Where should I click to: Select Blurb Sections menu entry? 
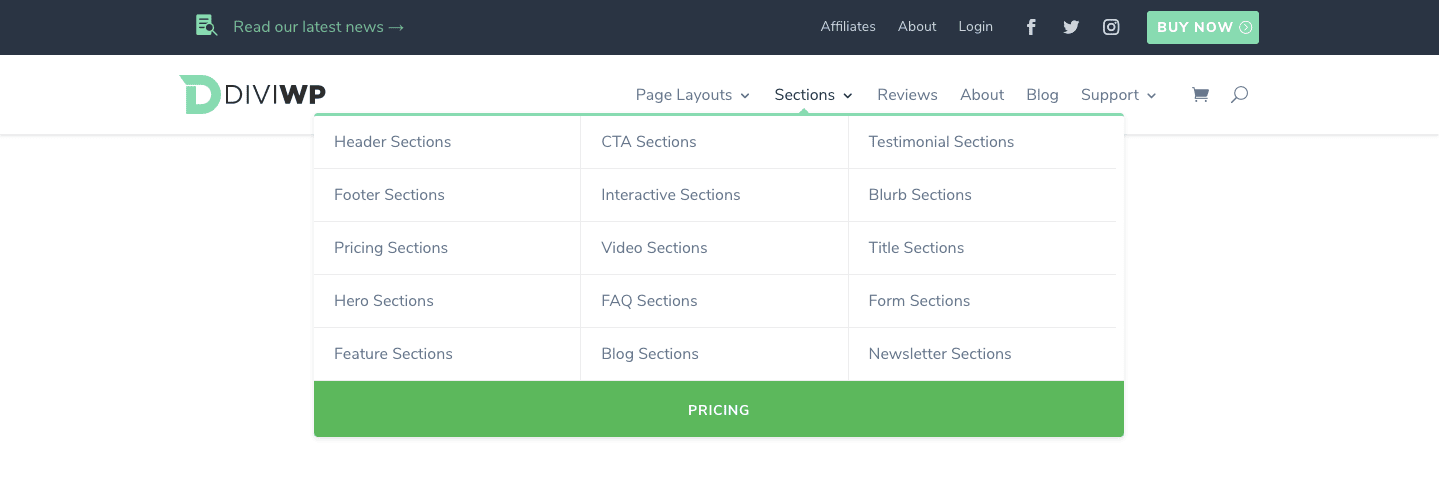coord(982,195)
